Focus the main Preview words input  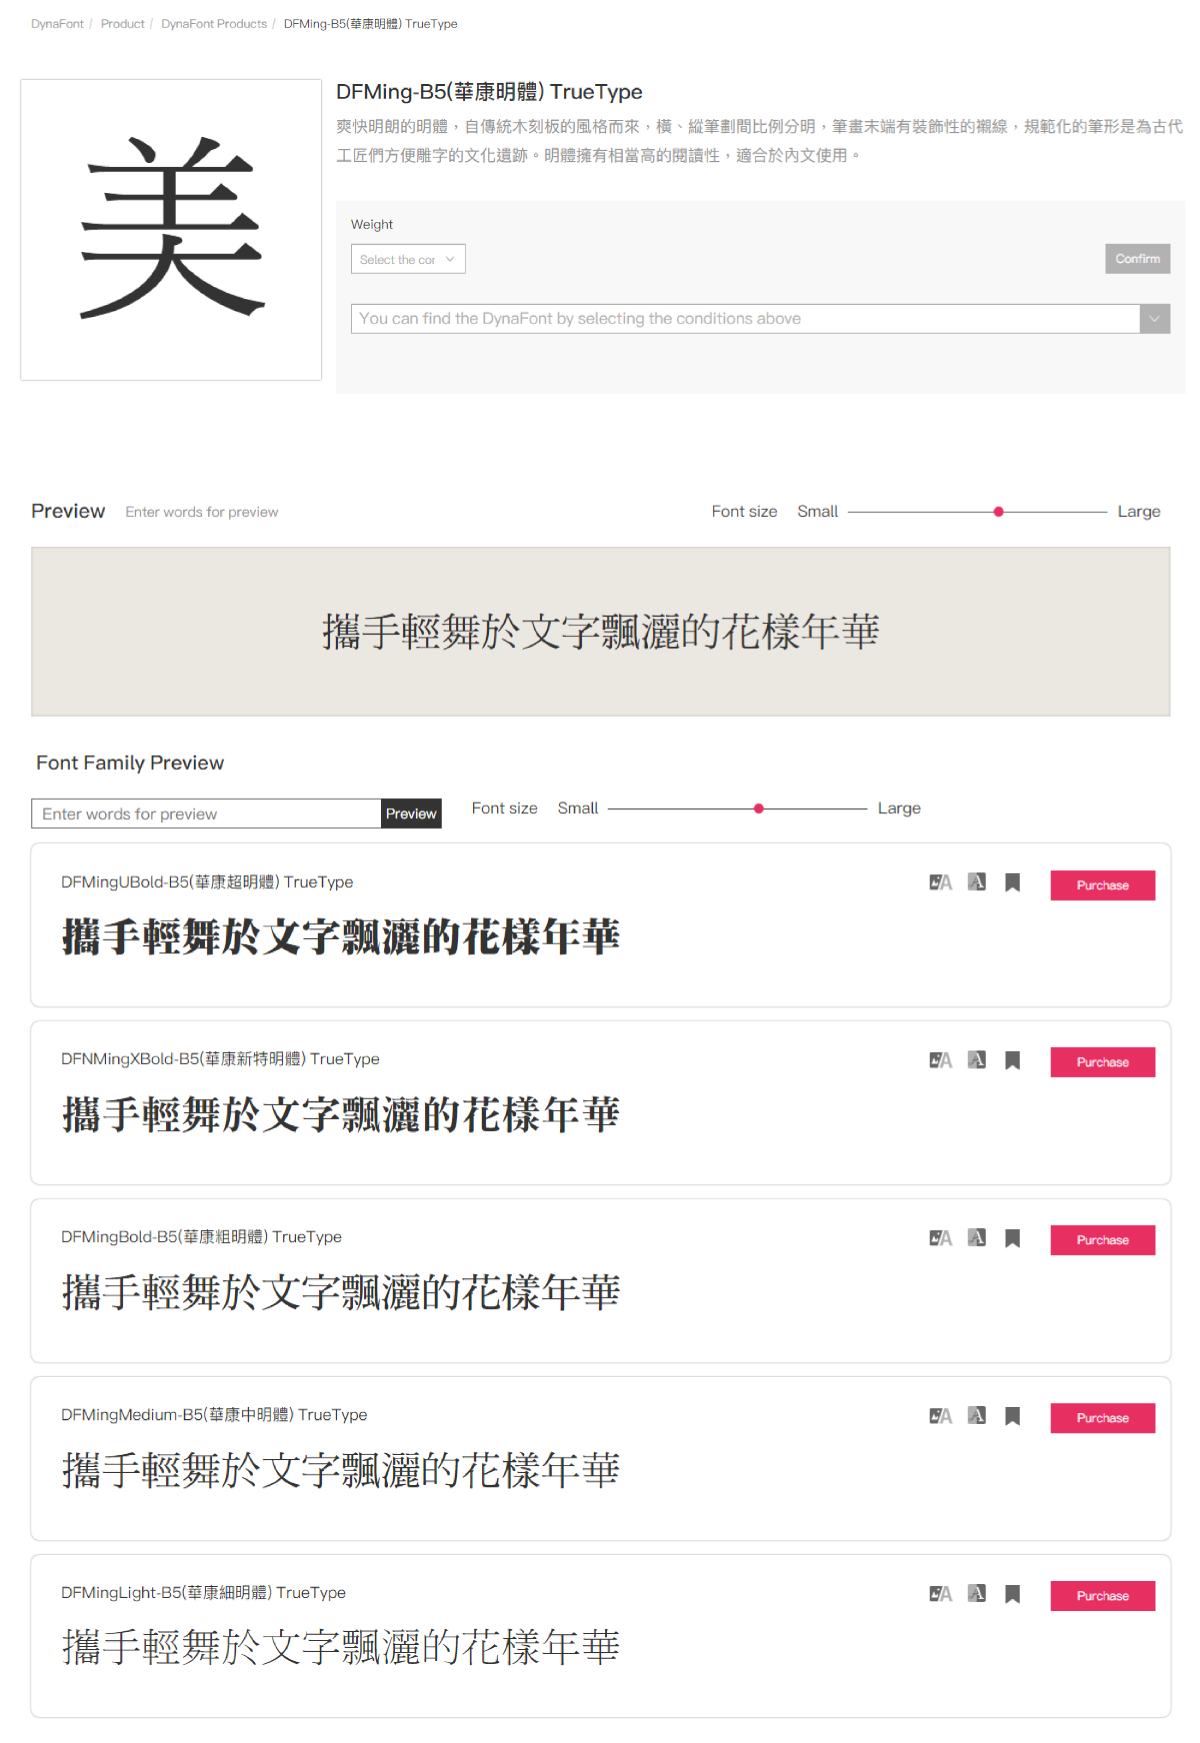point(202,512)
